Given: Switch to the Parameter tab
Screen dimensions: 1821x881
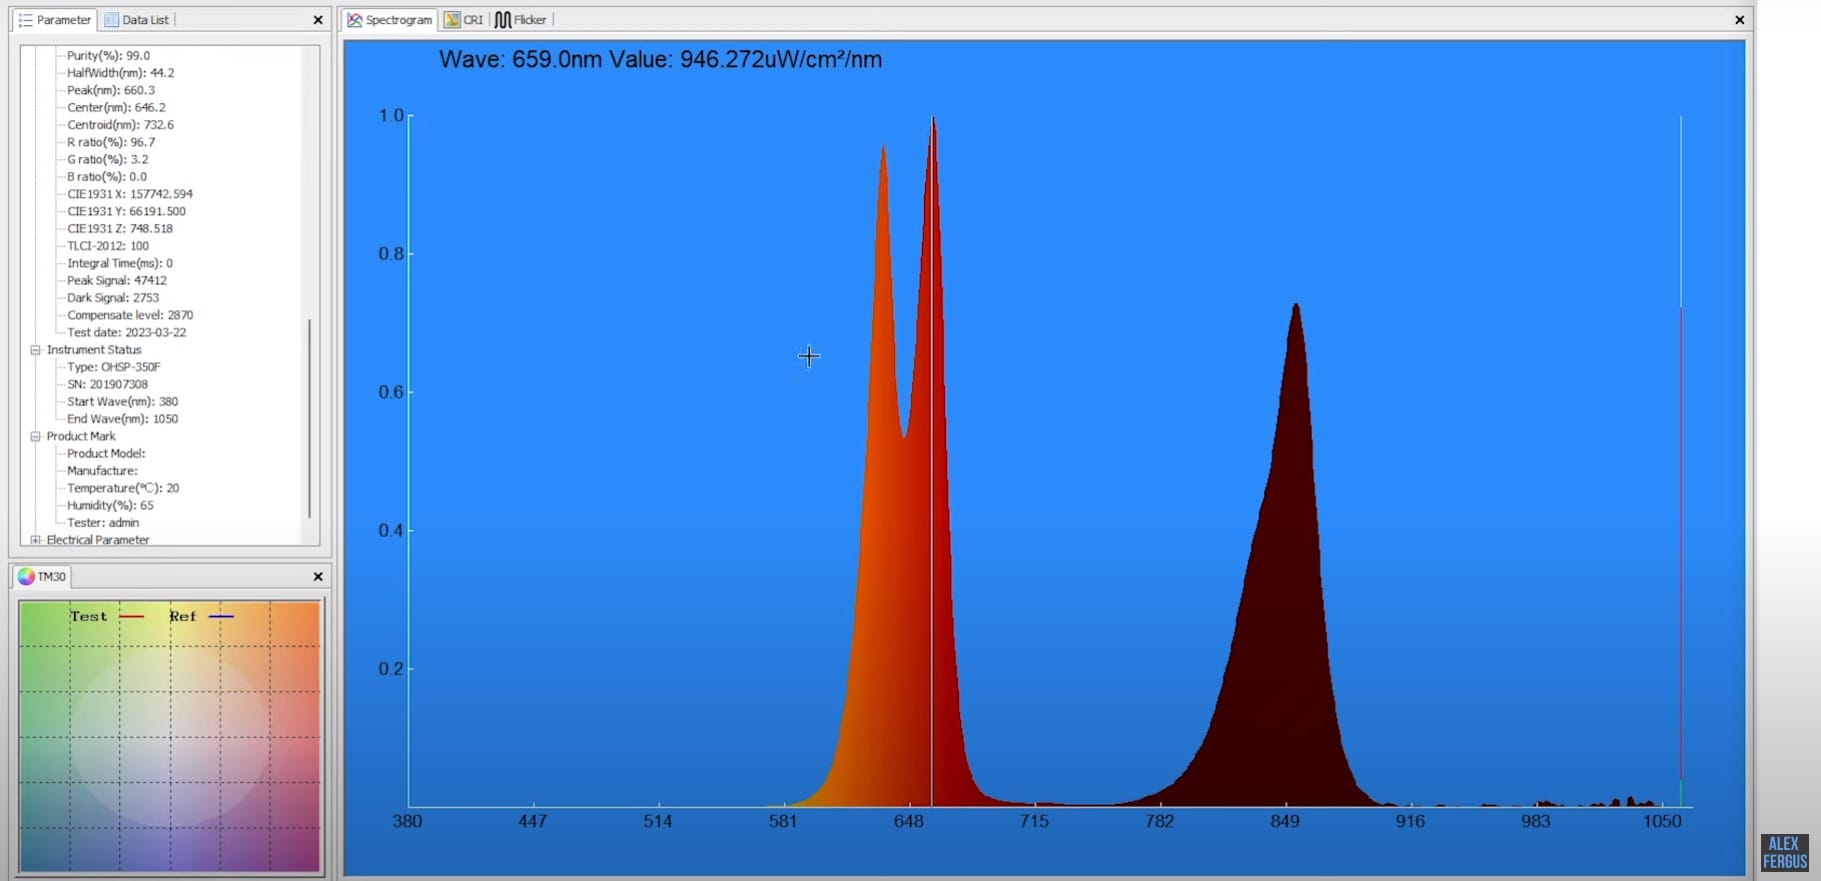Looking at the screenshot, I should coord(55,20).
